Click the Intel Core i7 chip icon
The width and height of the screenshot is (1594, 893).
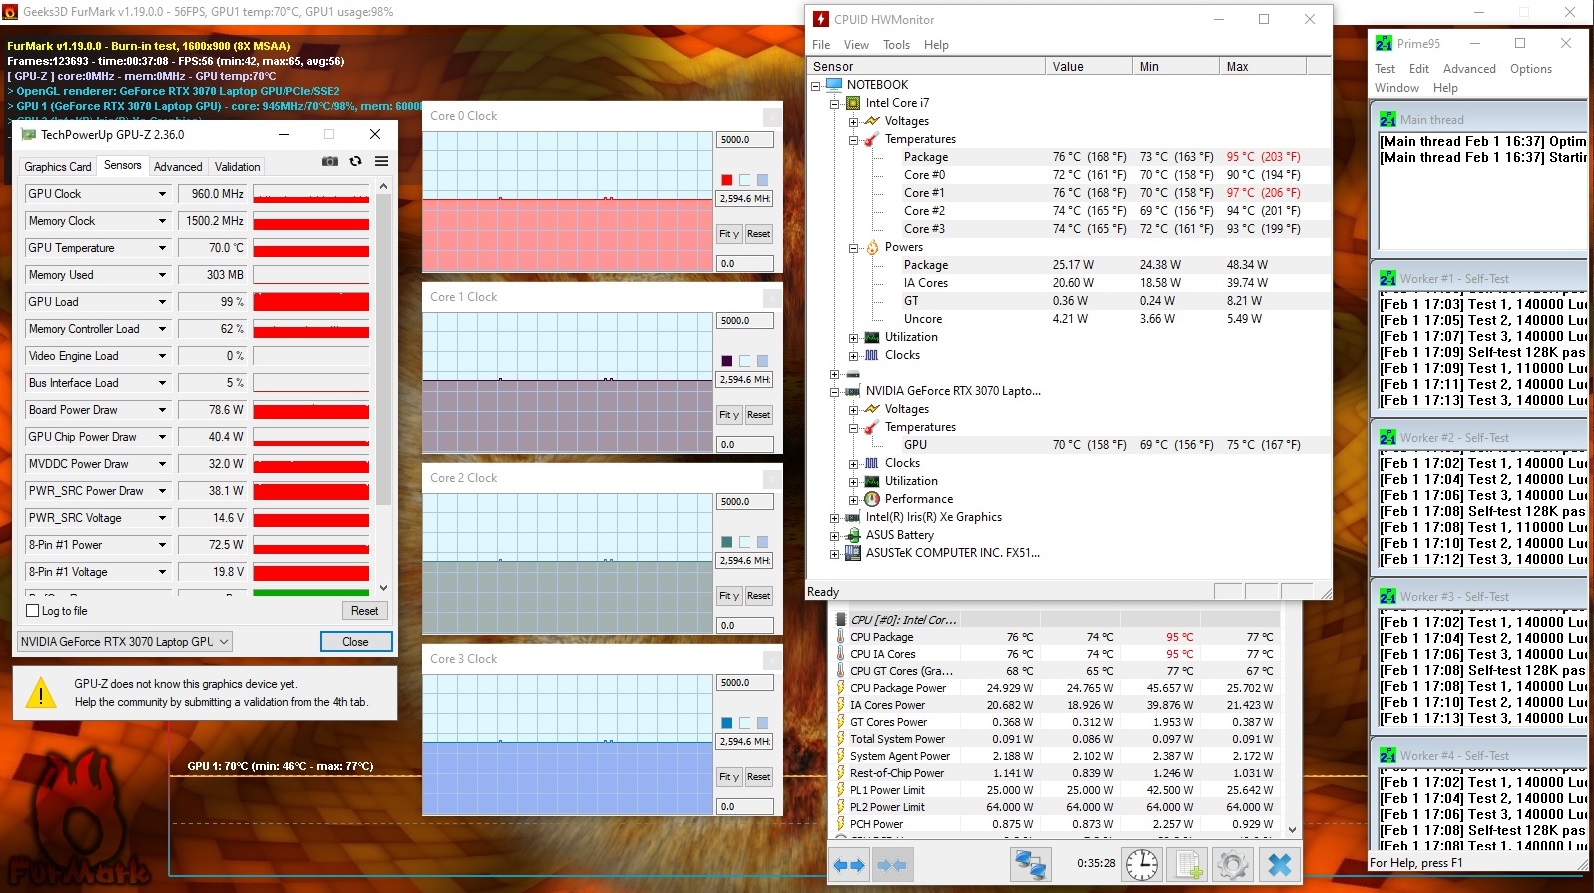point(853,103)
